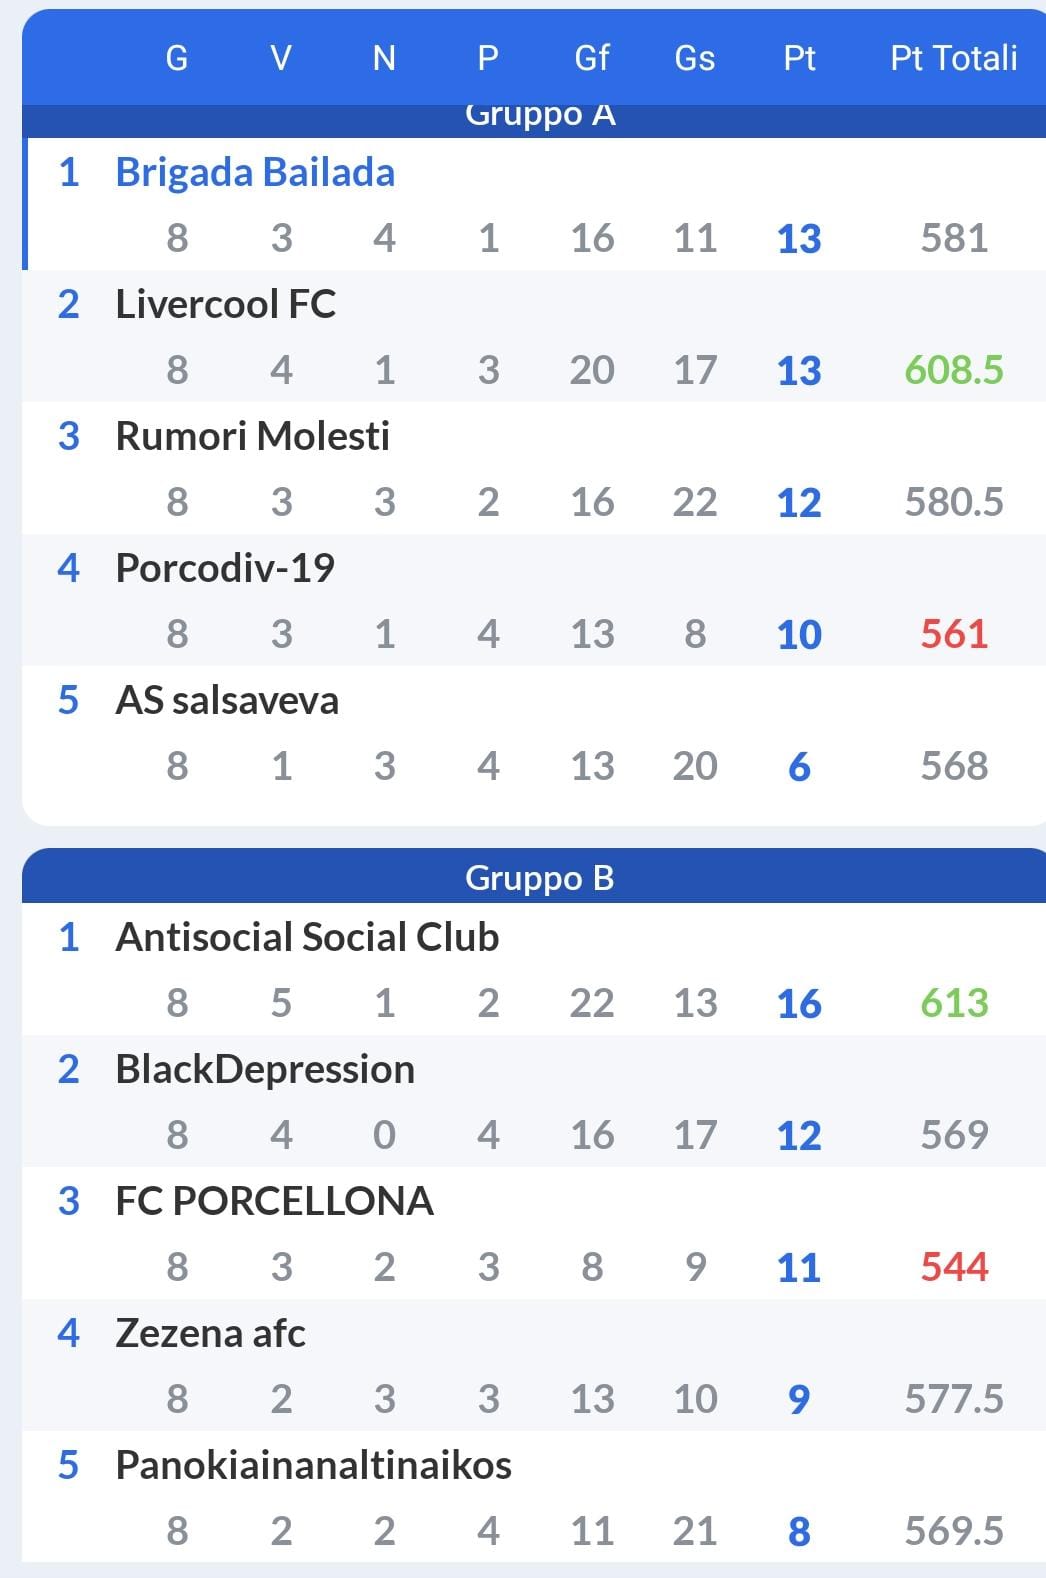This screenshot has height=1578, width=1046.
Task: Select Livercool FC team name
Action: (225, 304)
